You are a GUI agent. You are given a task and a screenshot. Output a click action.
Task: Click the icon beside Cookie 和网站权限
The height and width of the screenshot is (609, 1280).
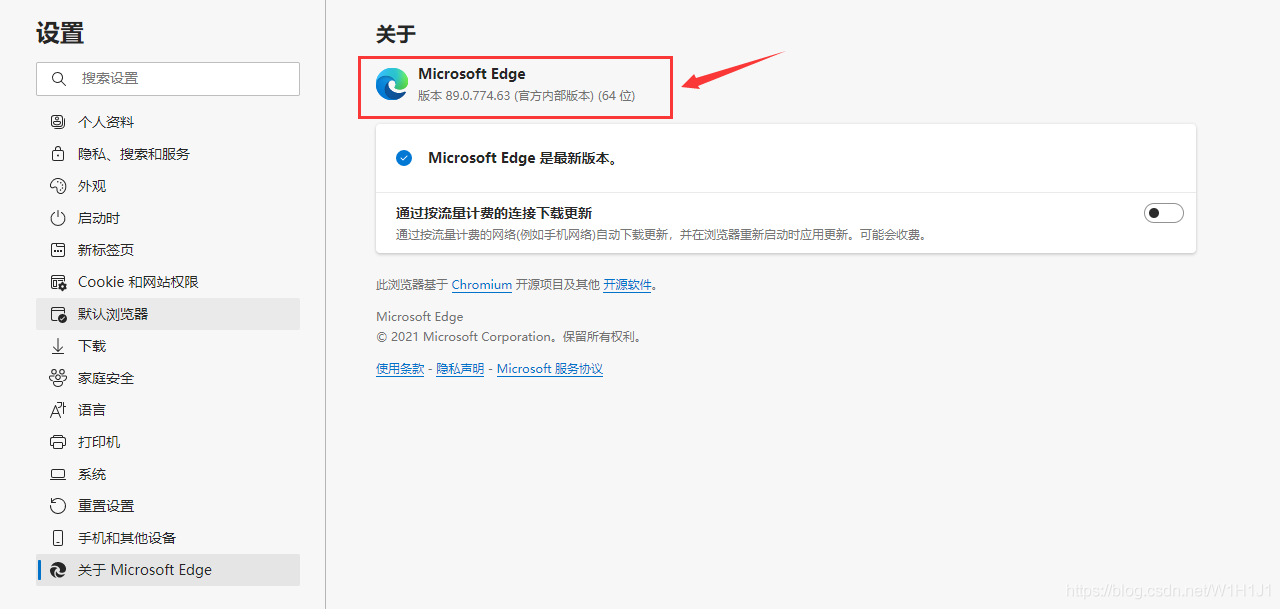coord(58,282)
